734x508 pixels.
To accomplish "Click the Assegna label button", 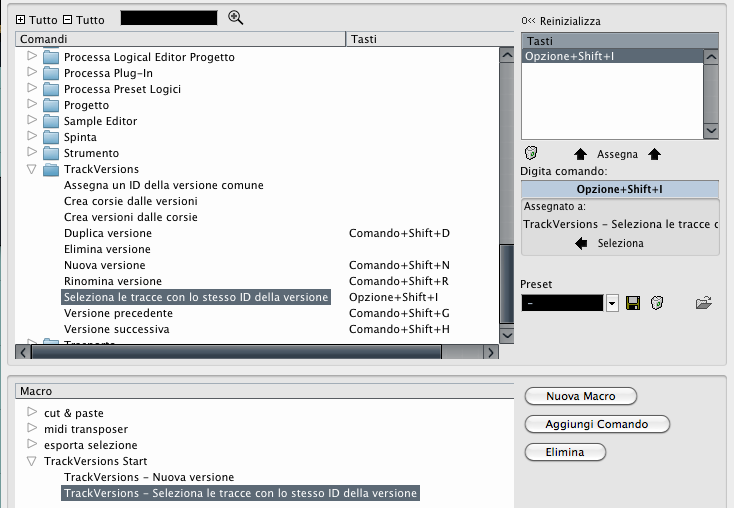I will [x=617, y=154].
